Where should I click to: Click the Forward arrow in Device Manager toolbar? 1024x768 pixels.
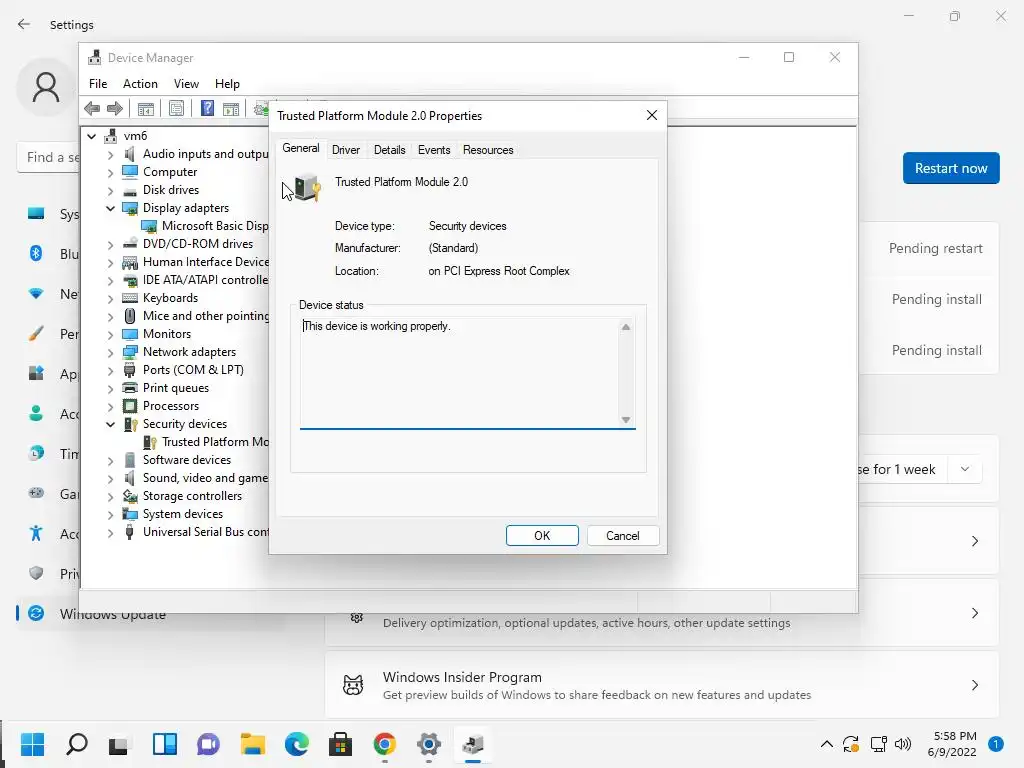[x=115, y=108]
